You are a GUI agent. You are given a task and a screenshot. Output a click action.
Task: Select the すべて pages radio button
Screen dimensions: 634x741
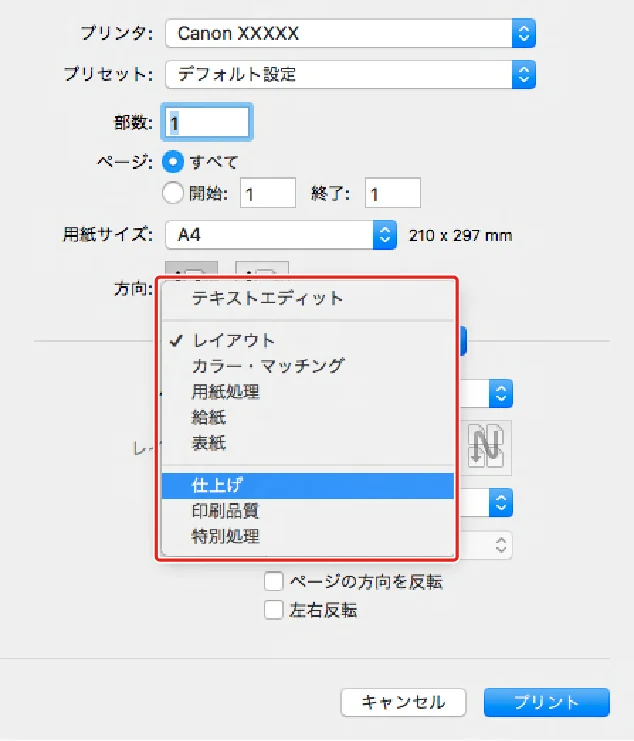coord(173,162)
